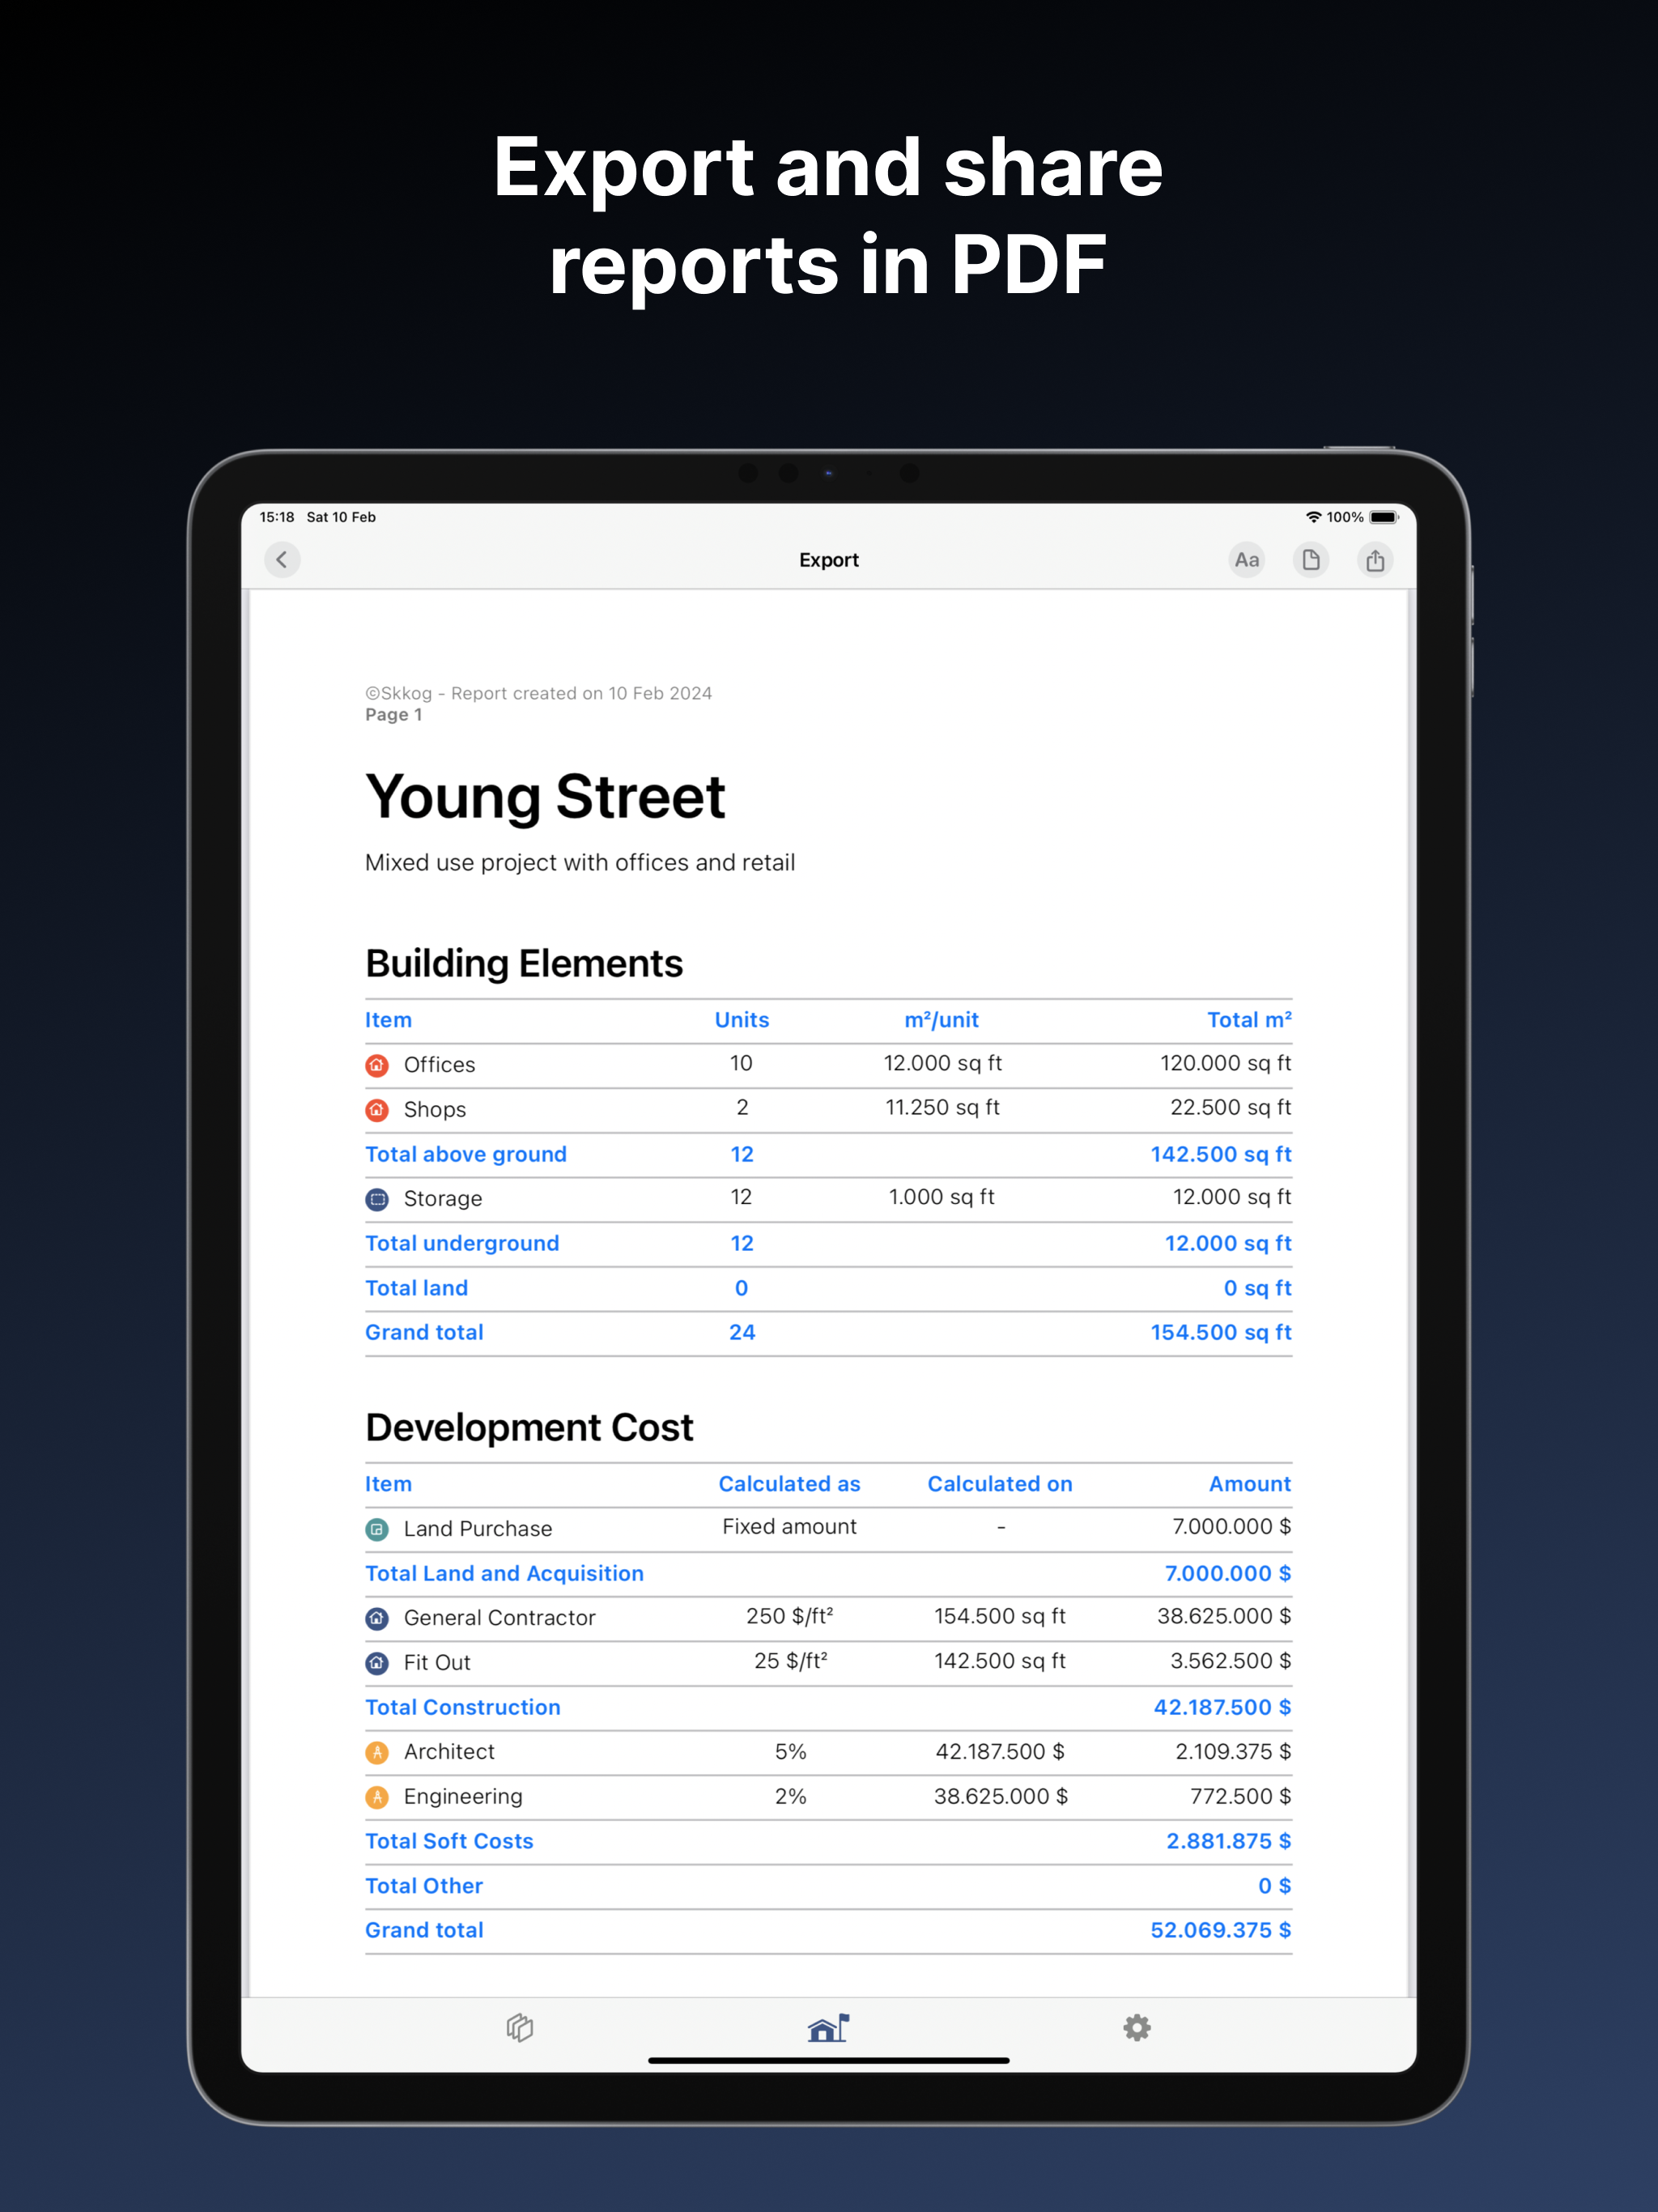Viewport: 1658px width, 2212px height.
Task: Select the 'Storage' item label
Action: (443, 1198)
